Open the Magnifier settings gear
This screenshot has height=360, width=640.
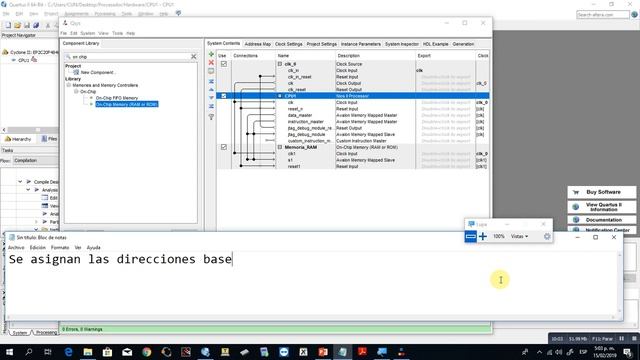point(547,236)
